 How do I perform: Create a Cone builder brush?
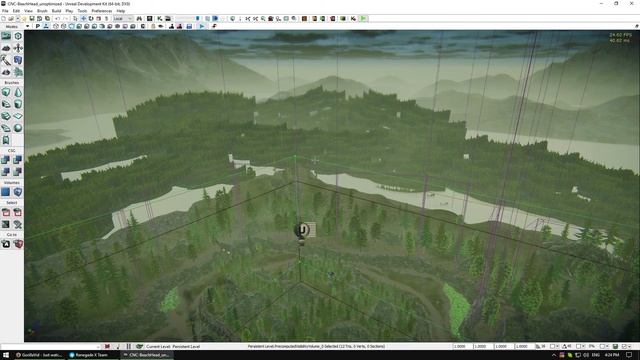(18, 92)
